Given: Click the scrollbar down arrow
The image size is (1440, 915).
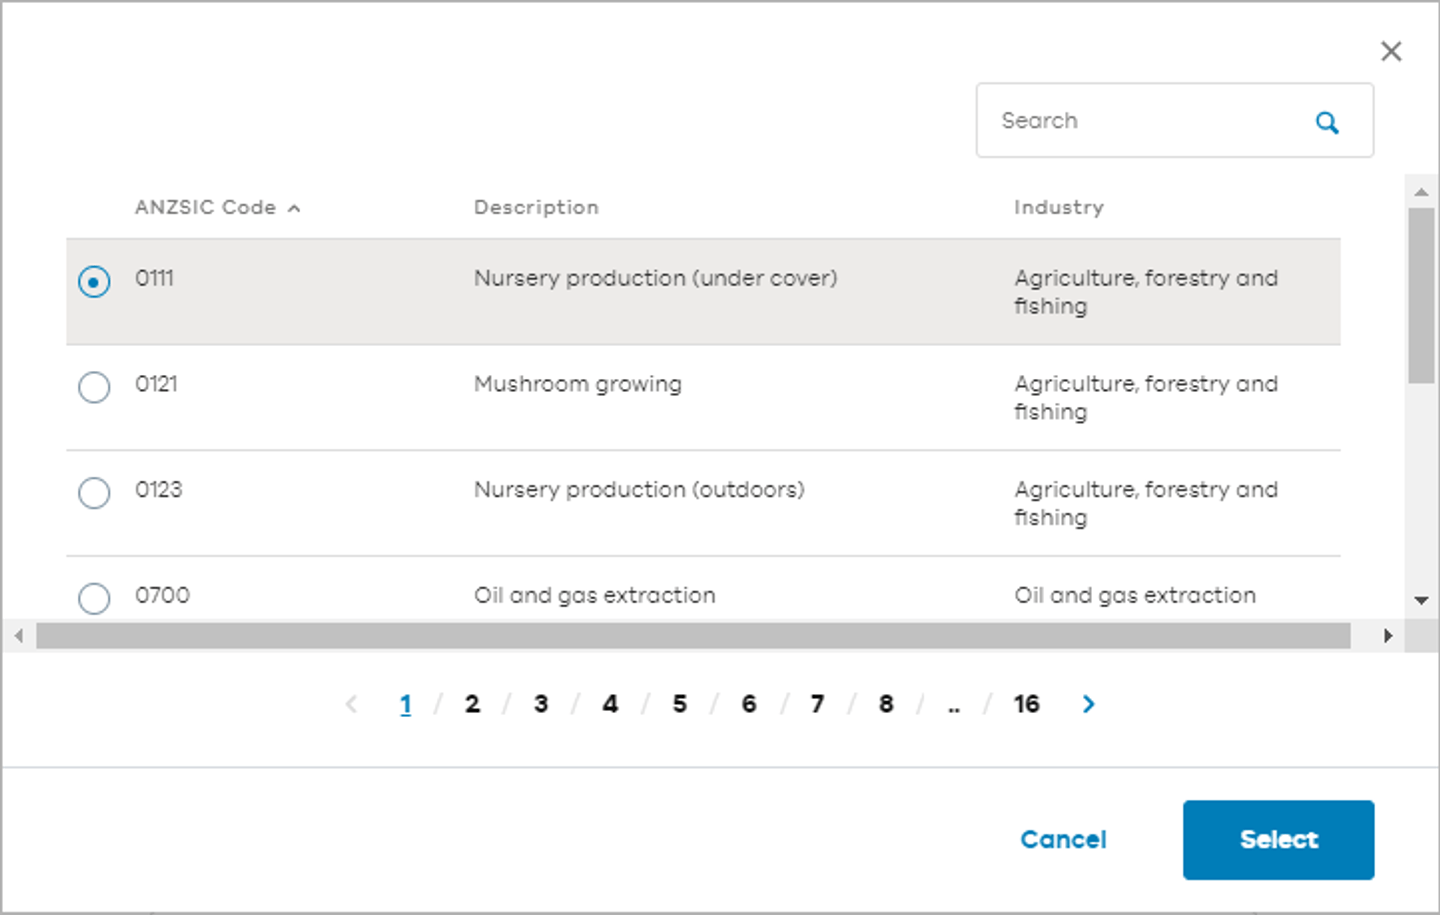Looking at the screenshot, I should pos(1423,600).
